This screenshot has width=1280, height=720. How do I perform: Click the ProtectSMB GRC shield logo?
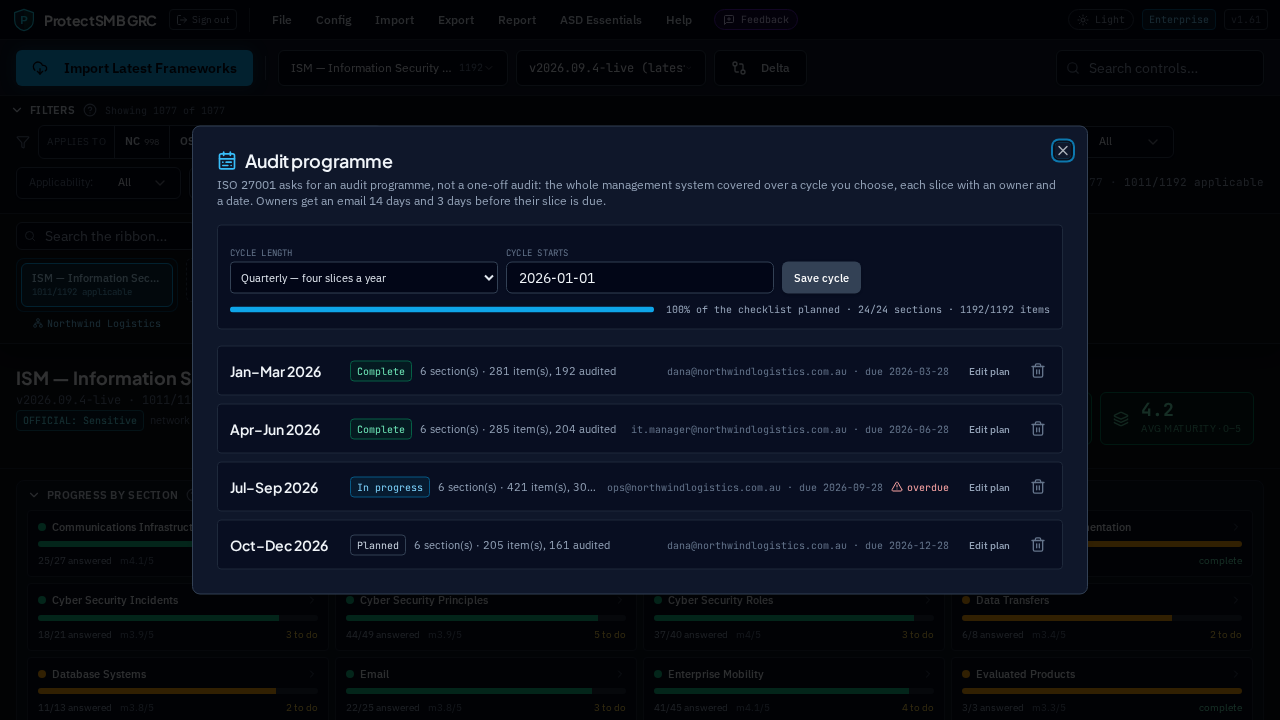point(24,20)
